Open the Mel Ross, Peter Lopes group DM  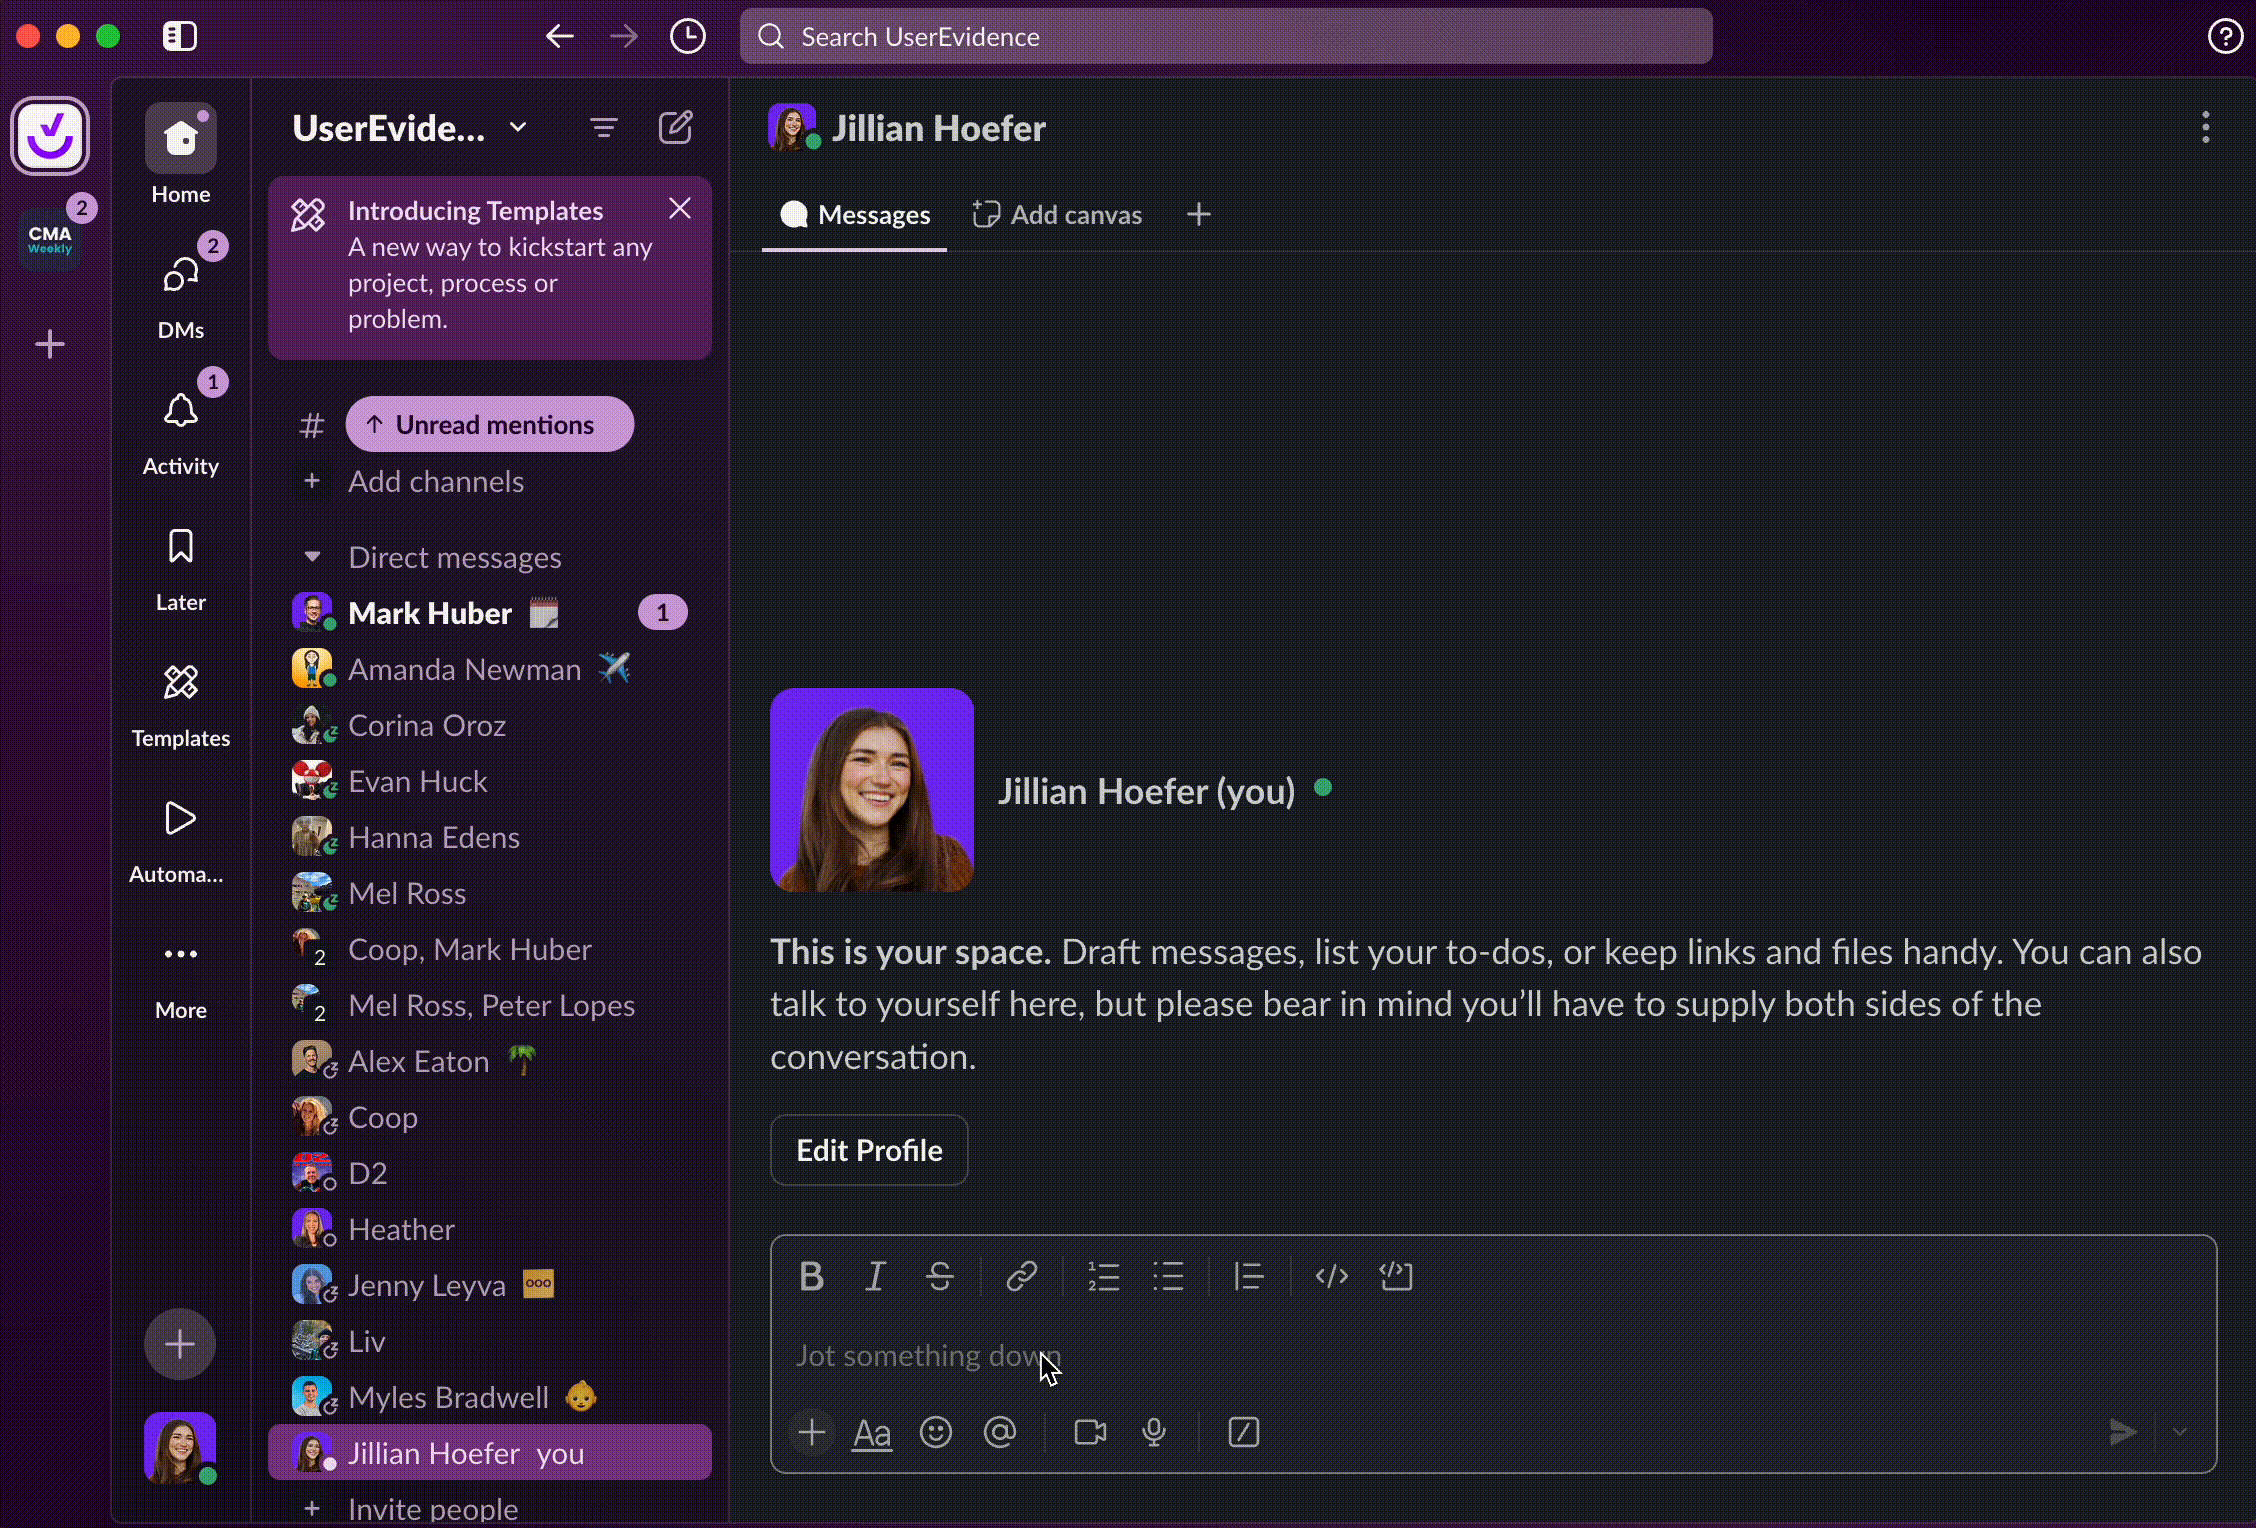pos(490,1005)
